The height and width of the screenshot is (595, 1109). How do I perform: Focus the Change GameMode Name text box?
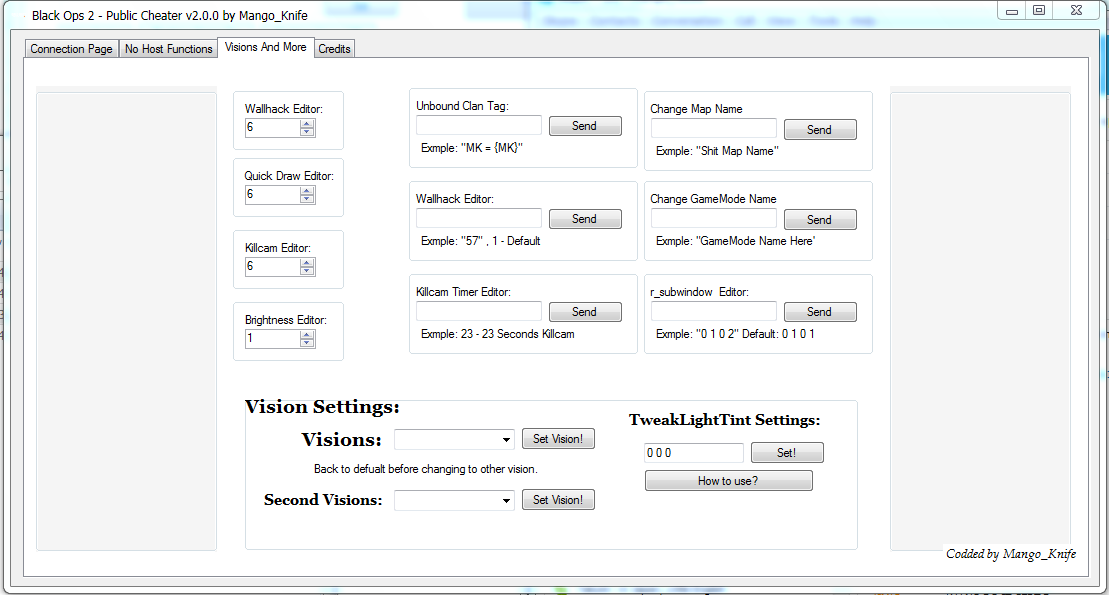pyautogui.click(x=714, y=219)
